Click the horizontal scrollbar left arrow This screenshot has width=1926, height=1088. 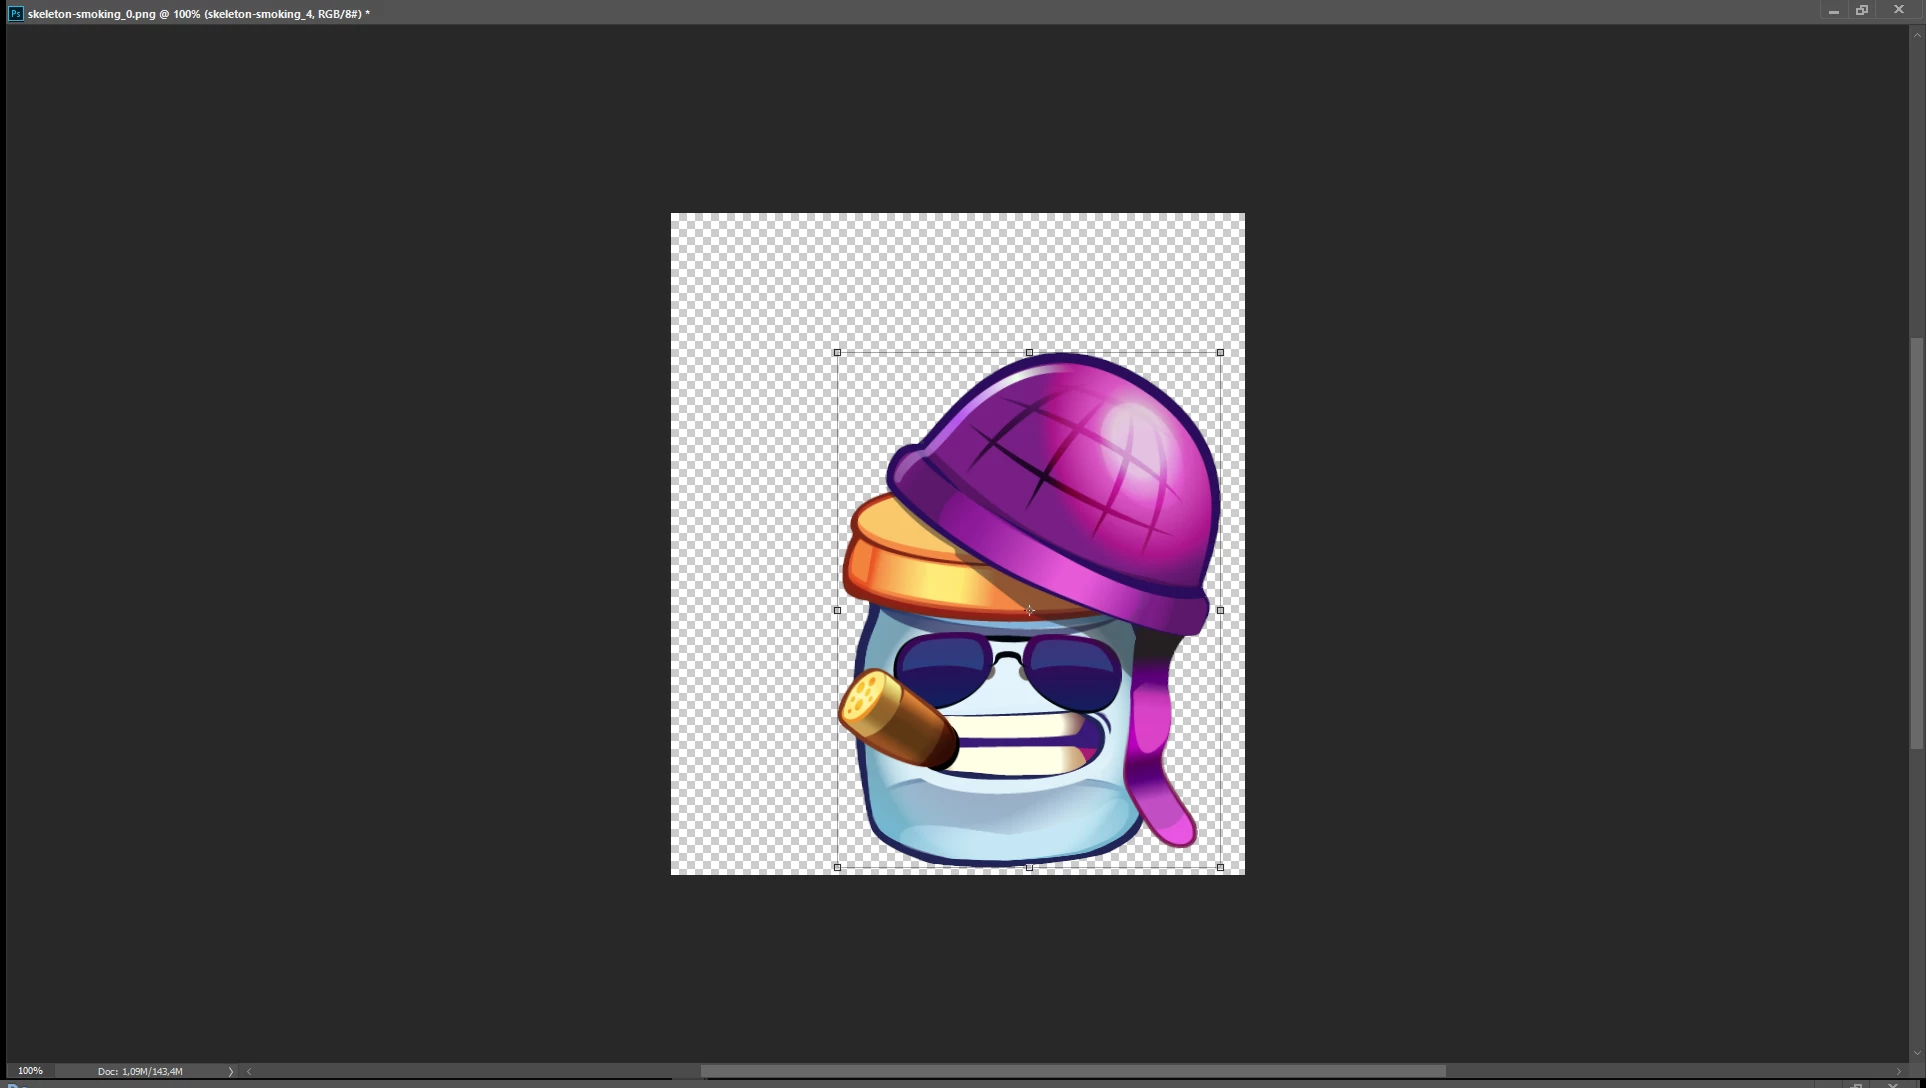[x=249, y=1072]
